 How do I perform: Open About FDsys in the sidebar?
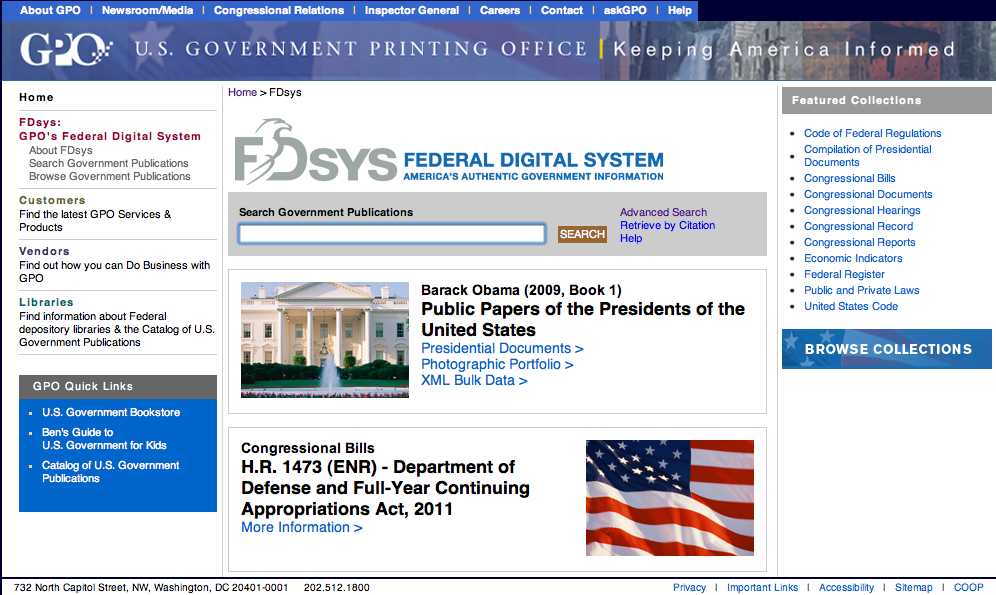click(60, 150)
